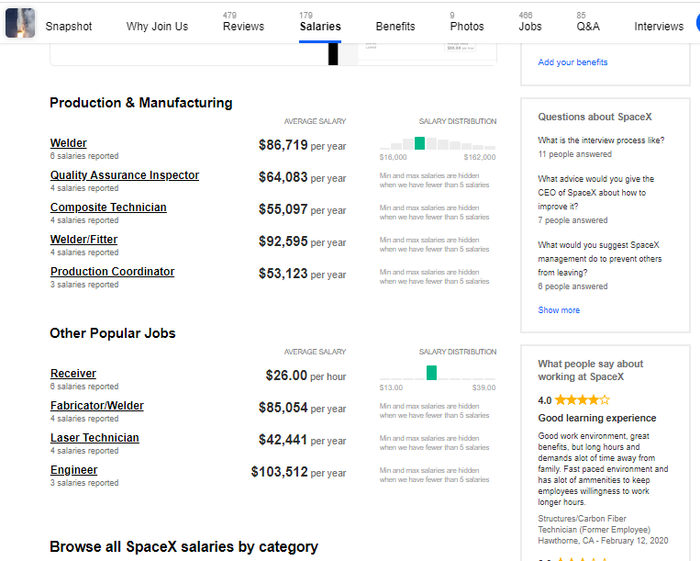Click Show more under Questions about SpaceX
This screenshot has height=561, width=700.
point(558,310)
